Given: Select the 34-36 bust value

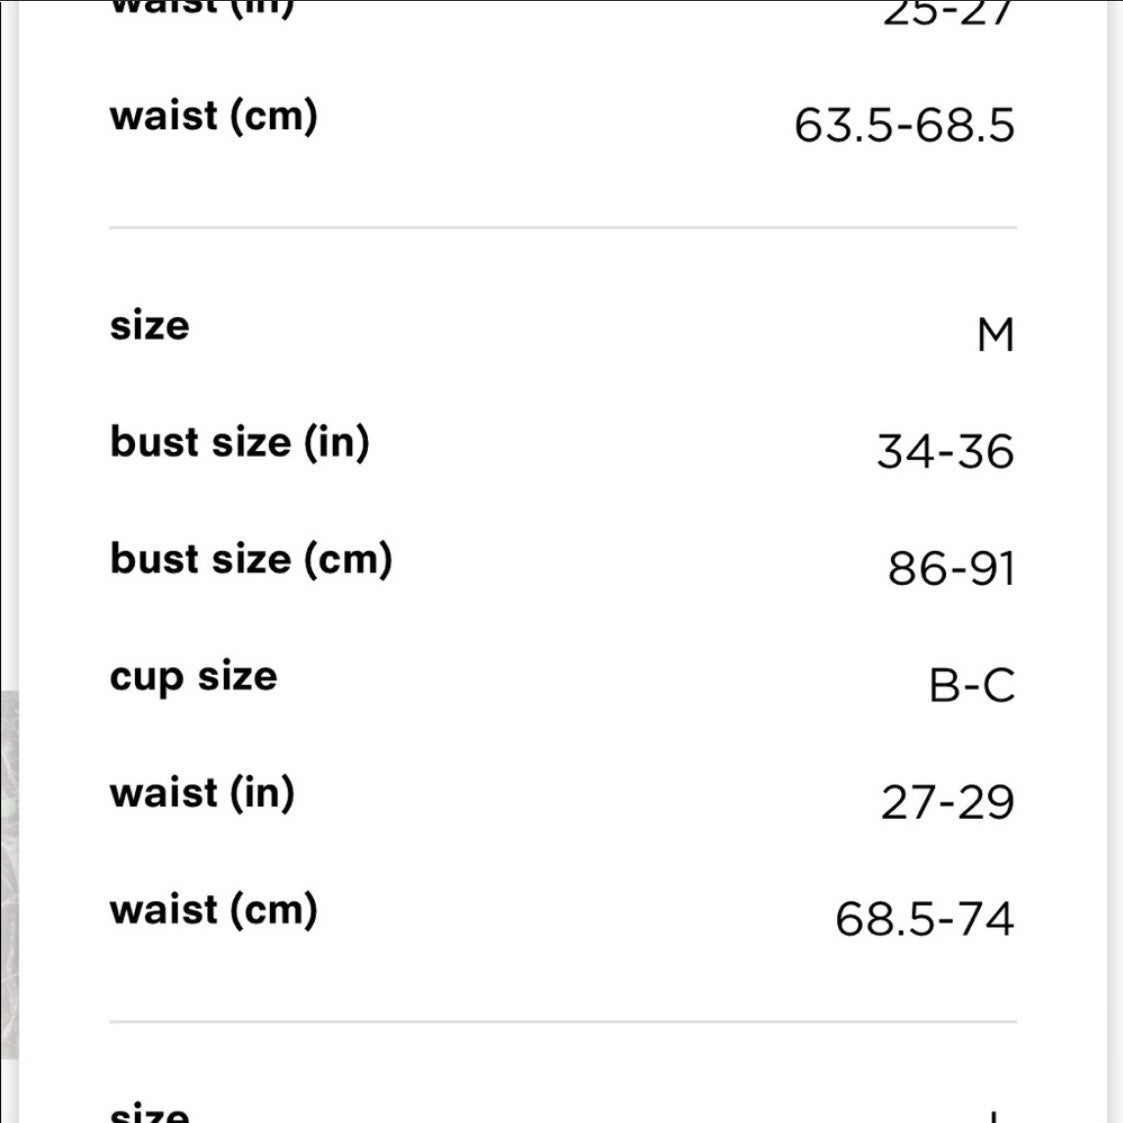Looking at the screenshot, I should (x=945, y=452).
